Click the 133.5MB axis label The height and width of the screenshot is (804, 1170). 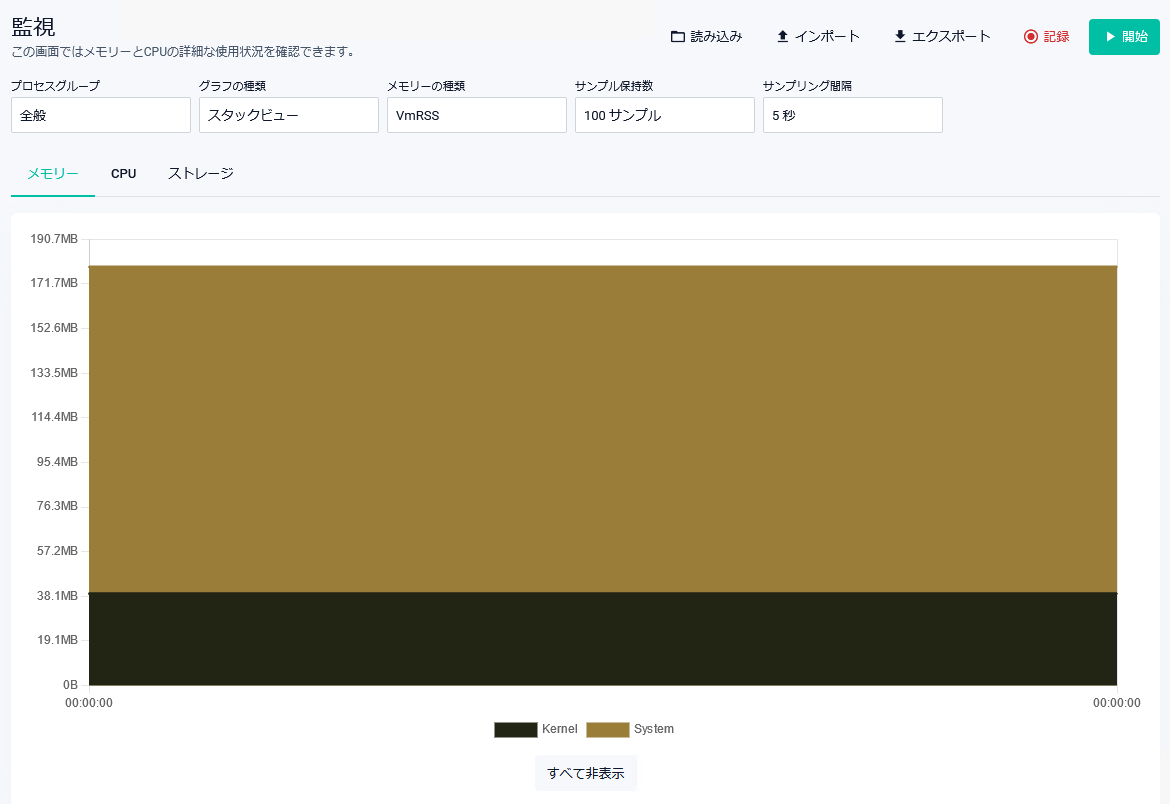(x=54, y=373)
